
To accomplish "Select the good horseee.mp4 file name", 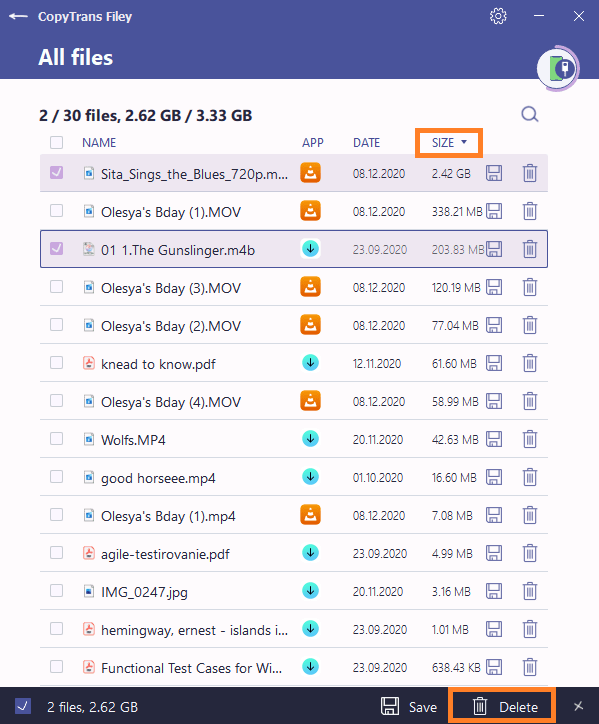I will [158, 478].
